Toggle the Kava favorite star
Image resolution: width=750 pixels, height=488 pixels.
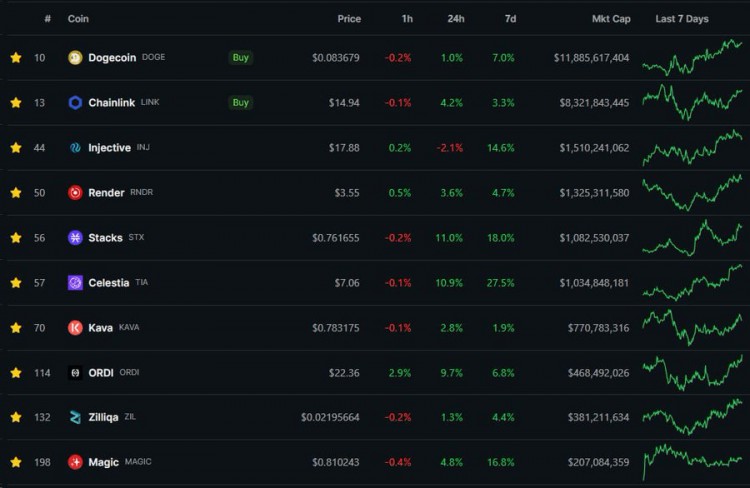(x=16, y=328)
